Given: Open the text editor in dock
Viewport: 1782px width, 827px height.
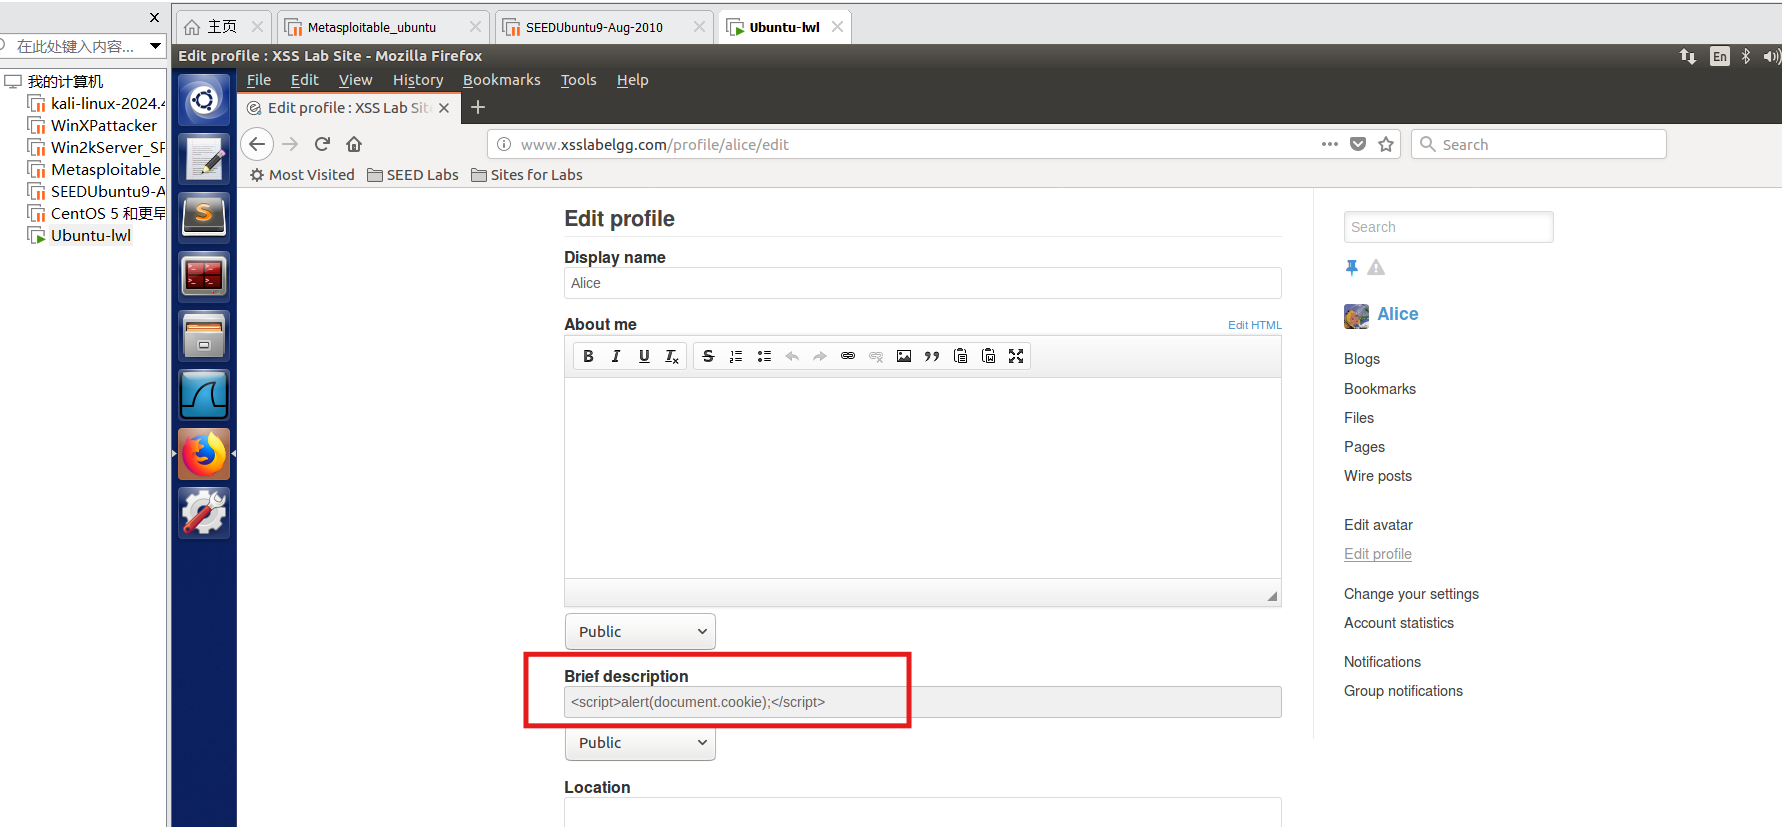Looking at the screenshot, I should [204, 158].
